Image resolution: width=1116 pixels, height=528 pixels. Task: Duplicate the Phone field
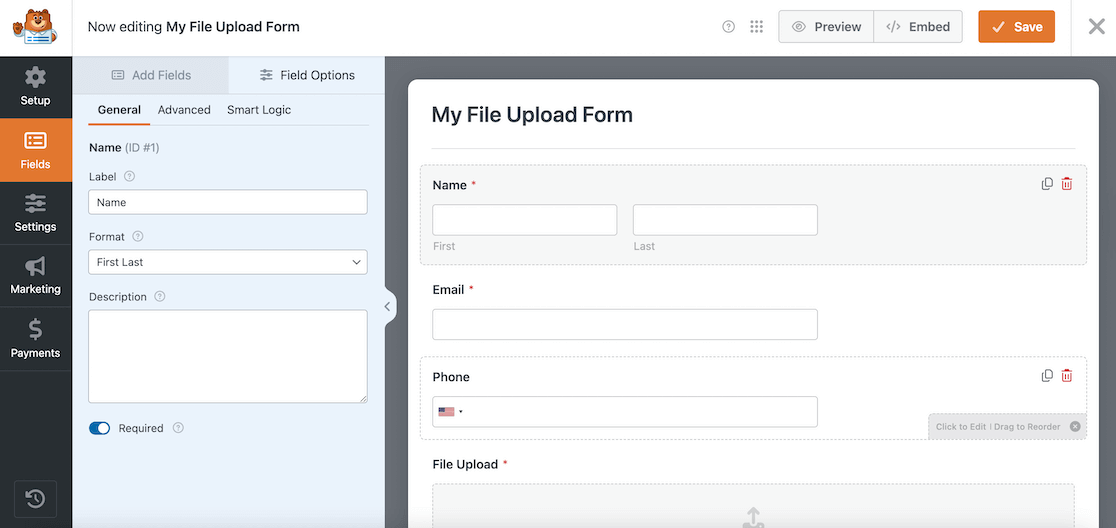[1047, 376]
